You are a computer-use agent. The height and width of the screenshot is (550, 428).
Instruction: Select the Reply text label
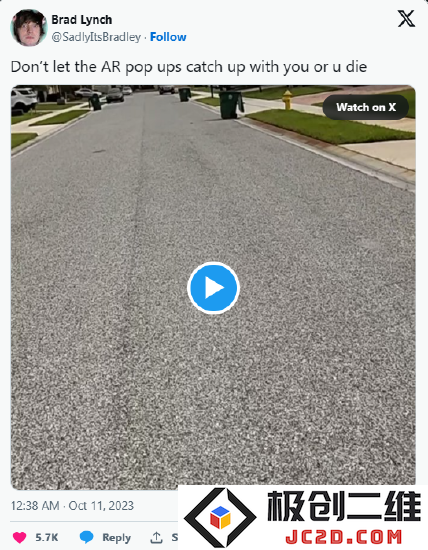[116, 537]
